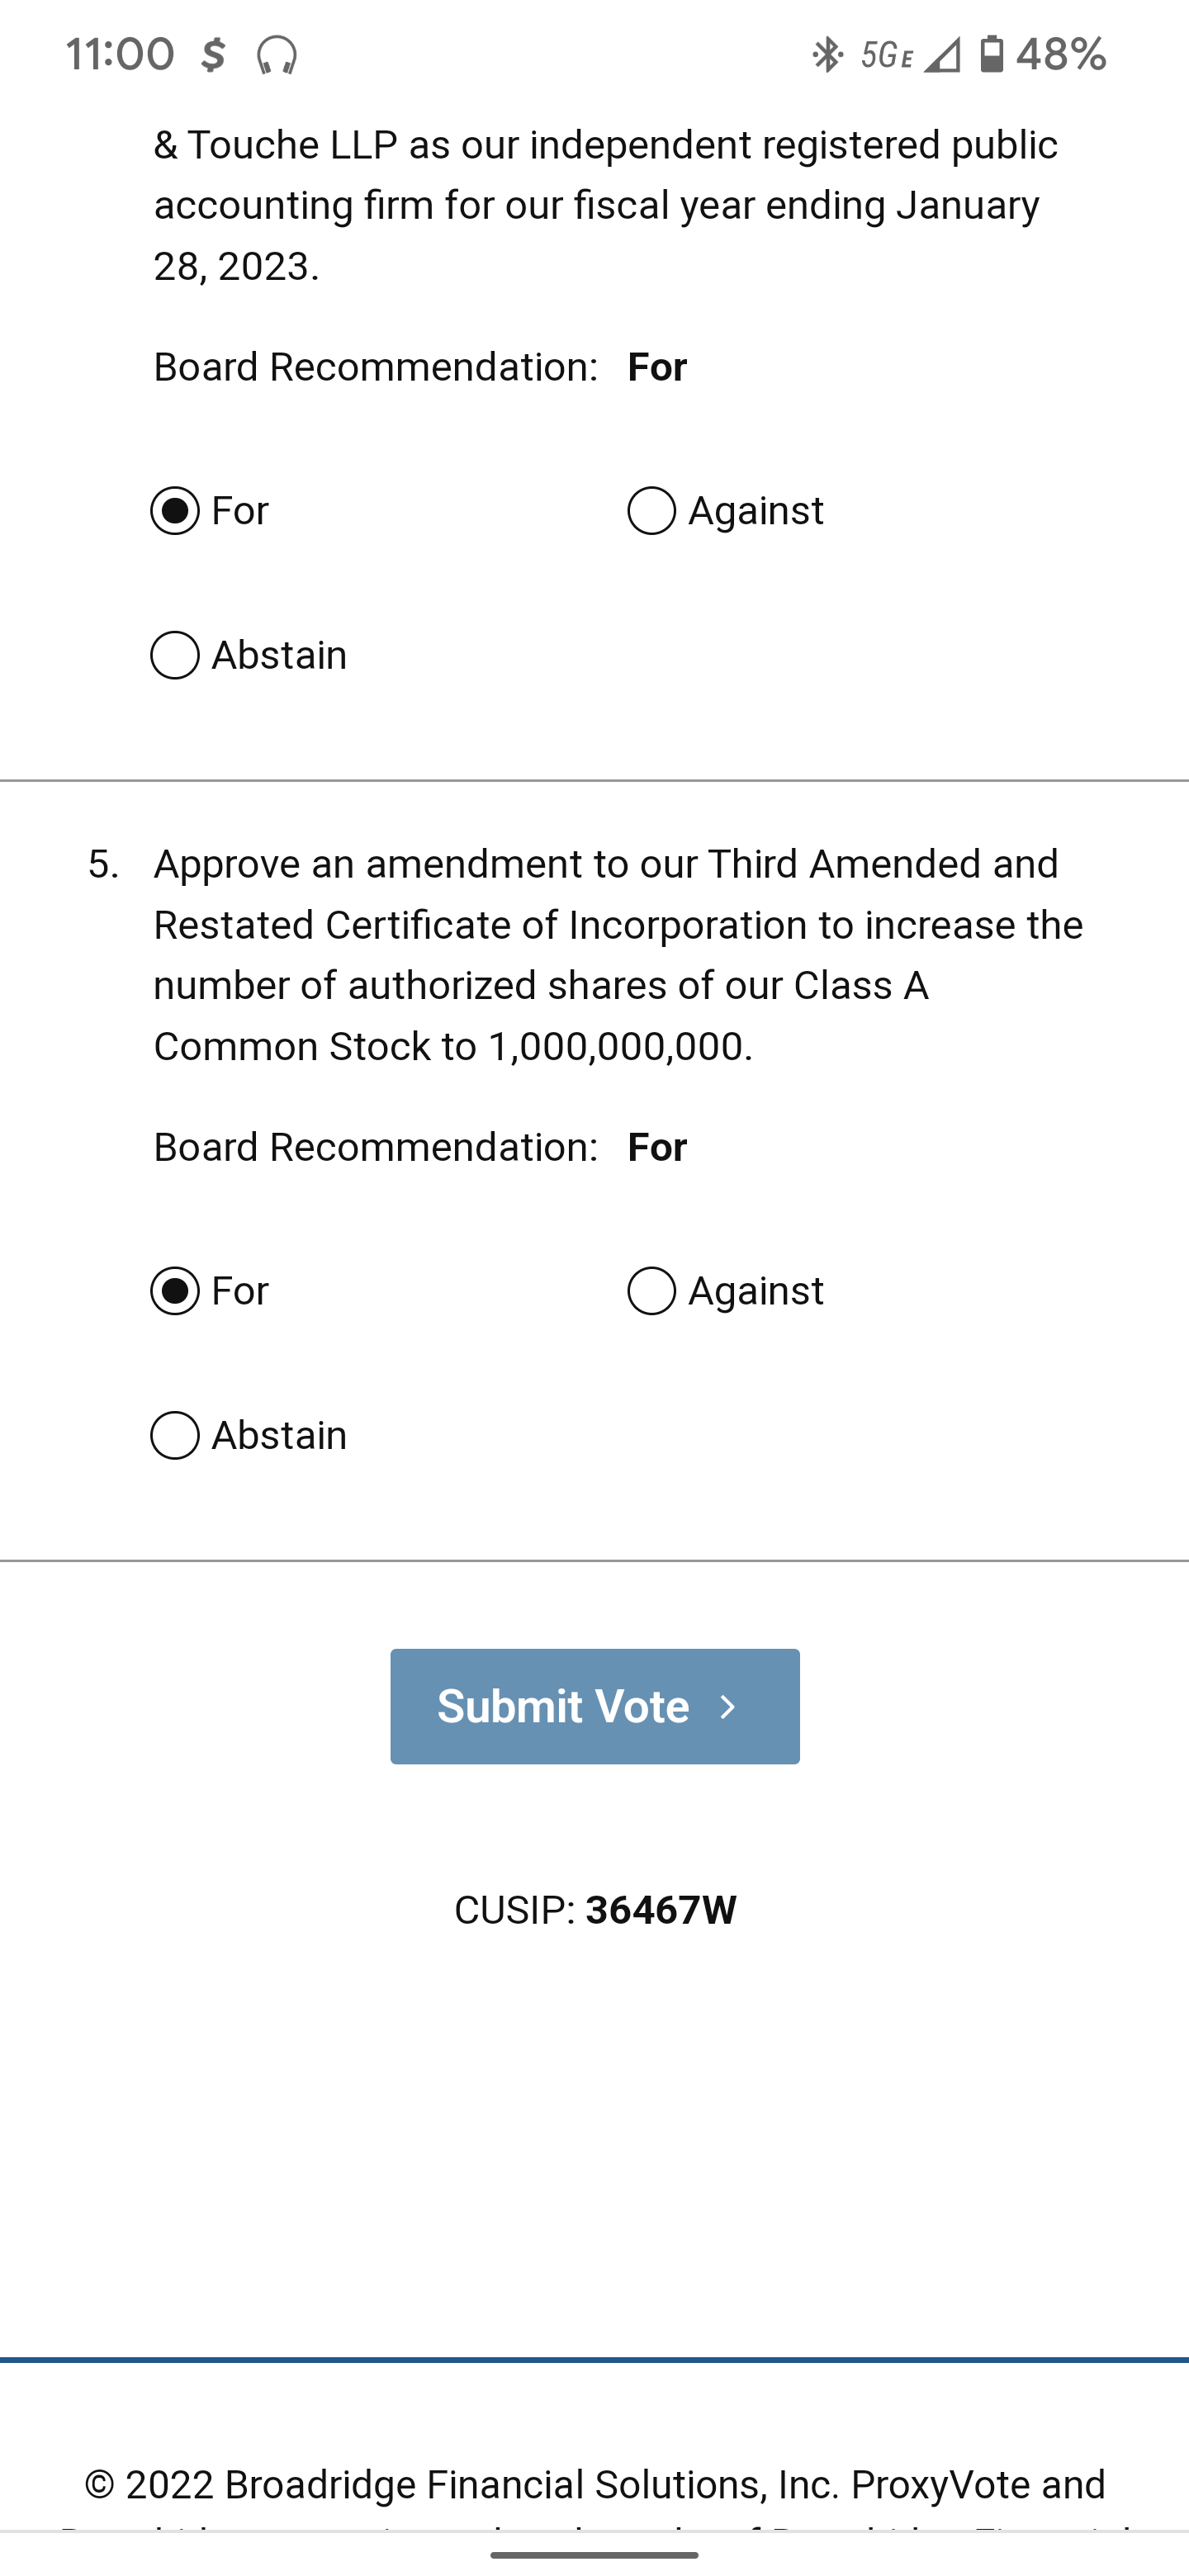
Task: Tap the battery icon in status bar
Action: point(991,54)
